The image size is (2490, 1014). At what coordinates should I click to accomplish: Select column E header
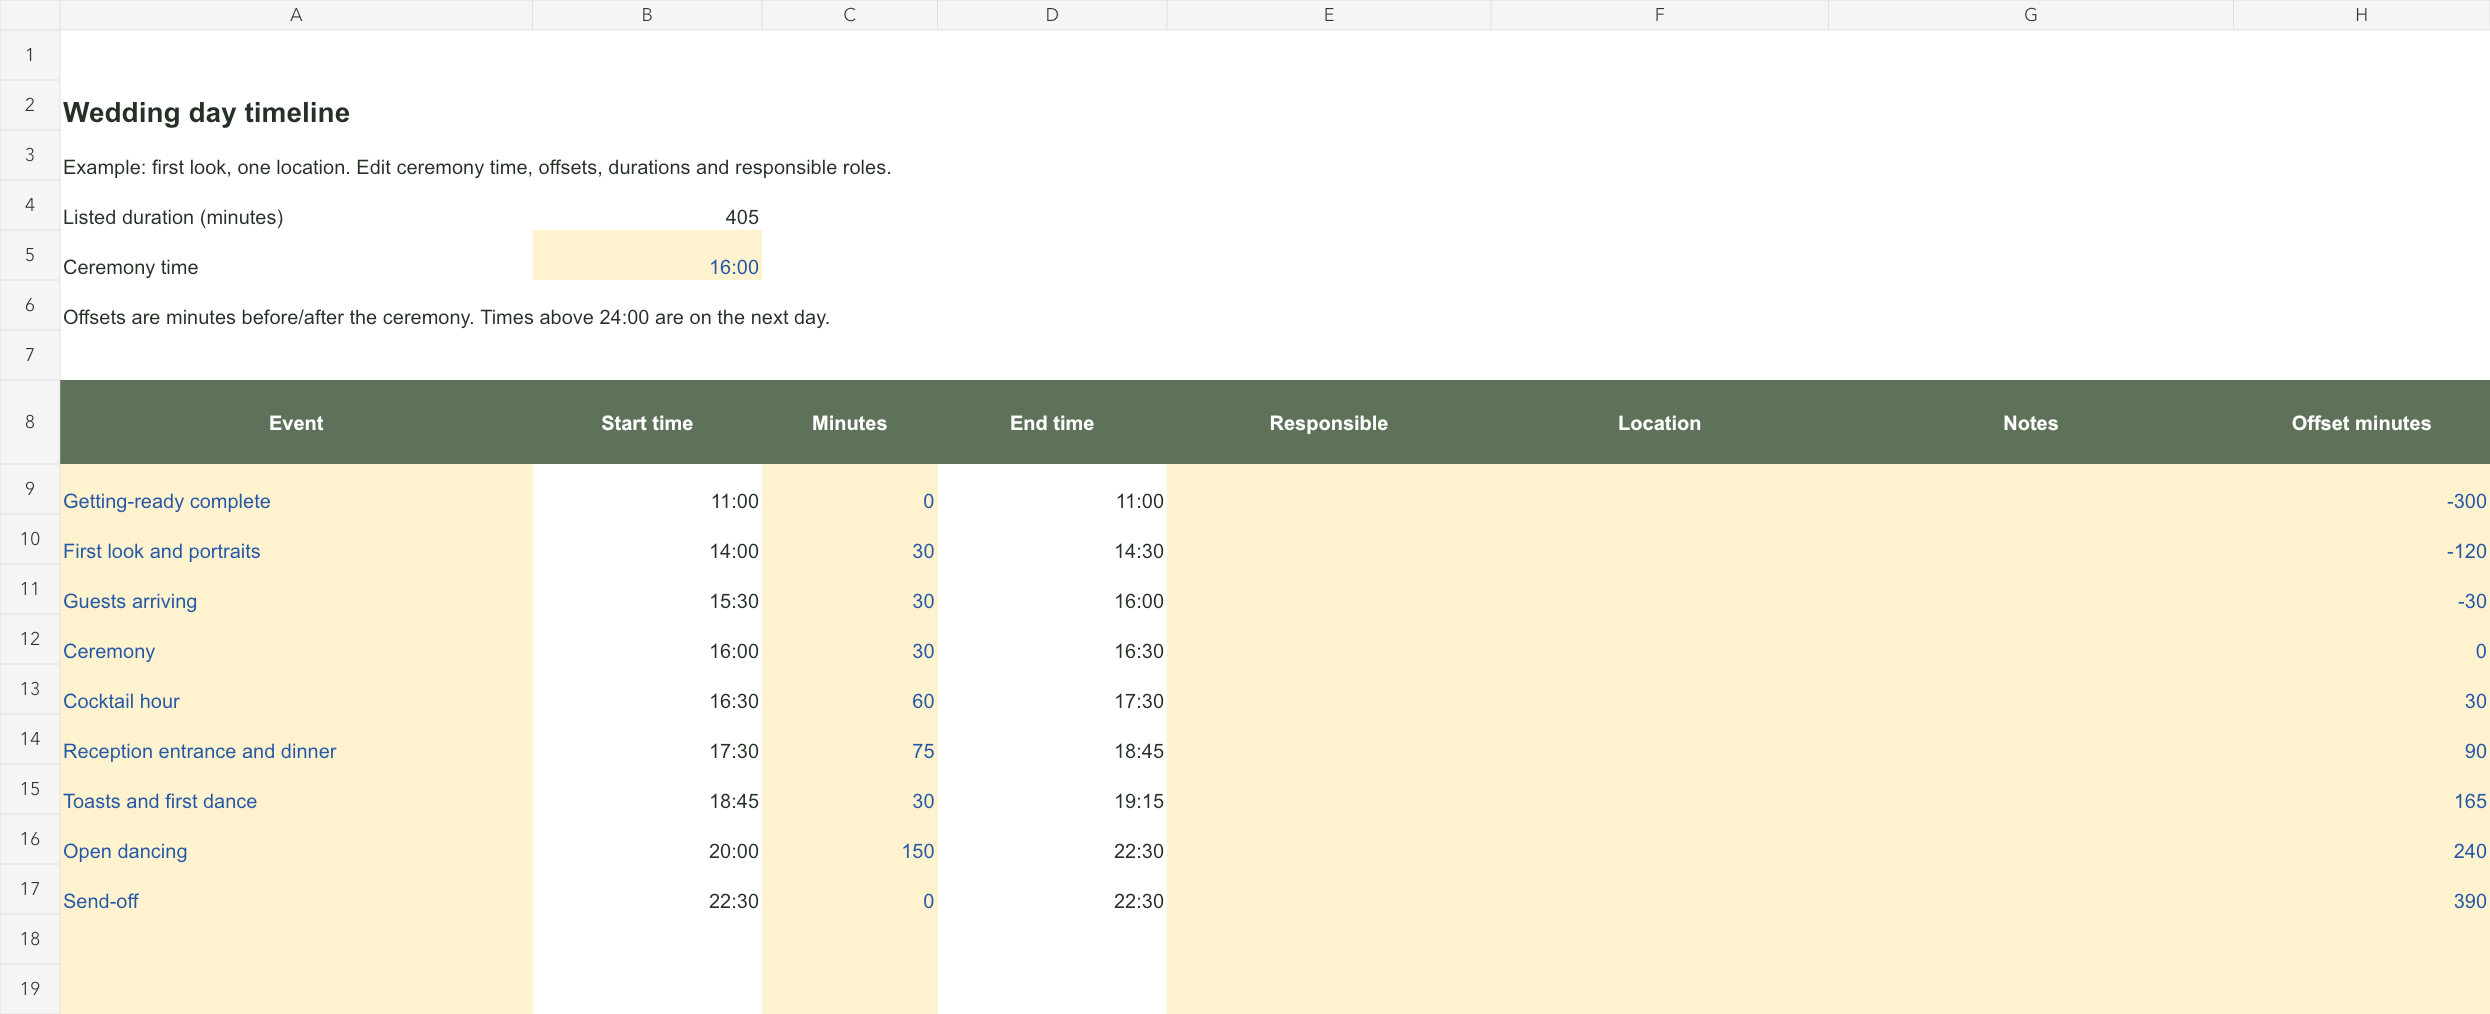point(1329,15)
